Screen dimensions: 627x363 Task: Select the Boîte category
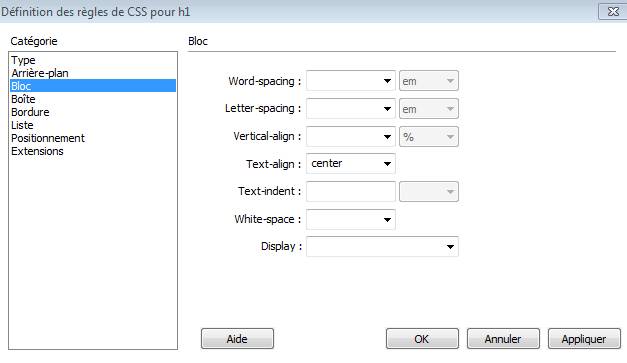tap(23, 99)
